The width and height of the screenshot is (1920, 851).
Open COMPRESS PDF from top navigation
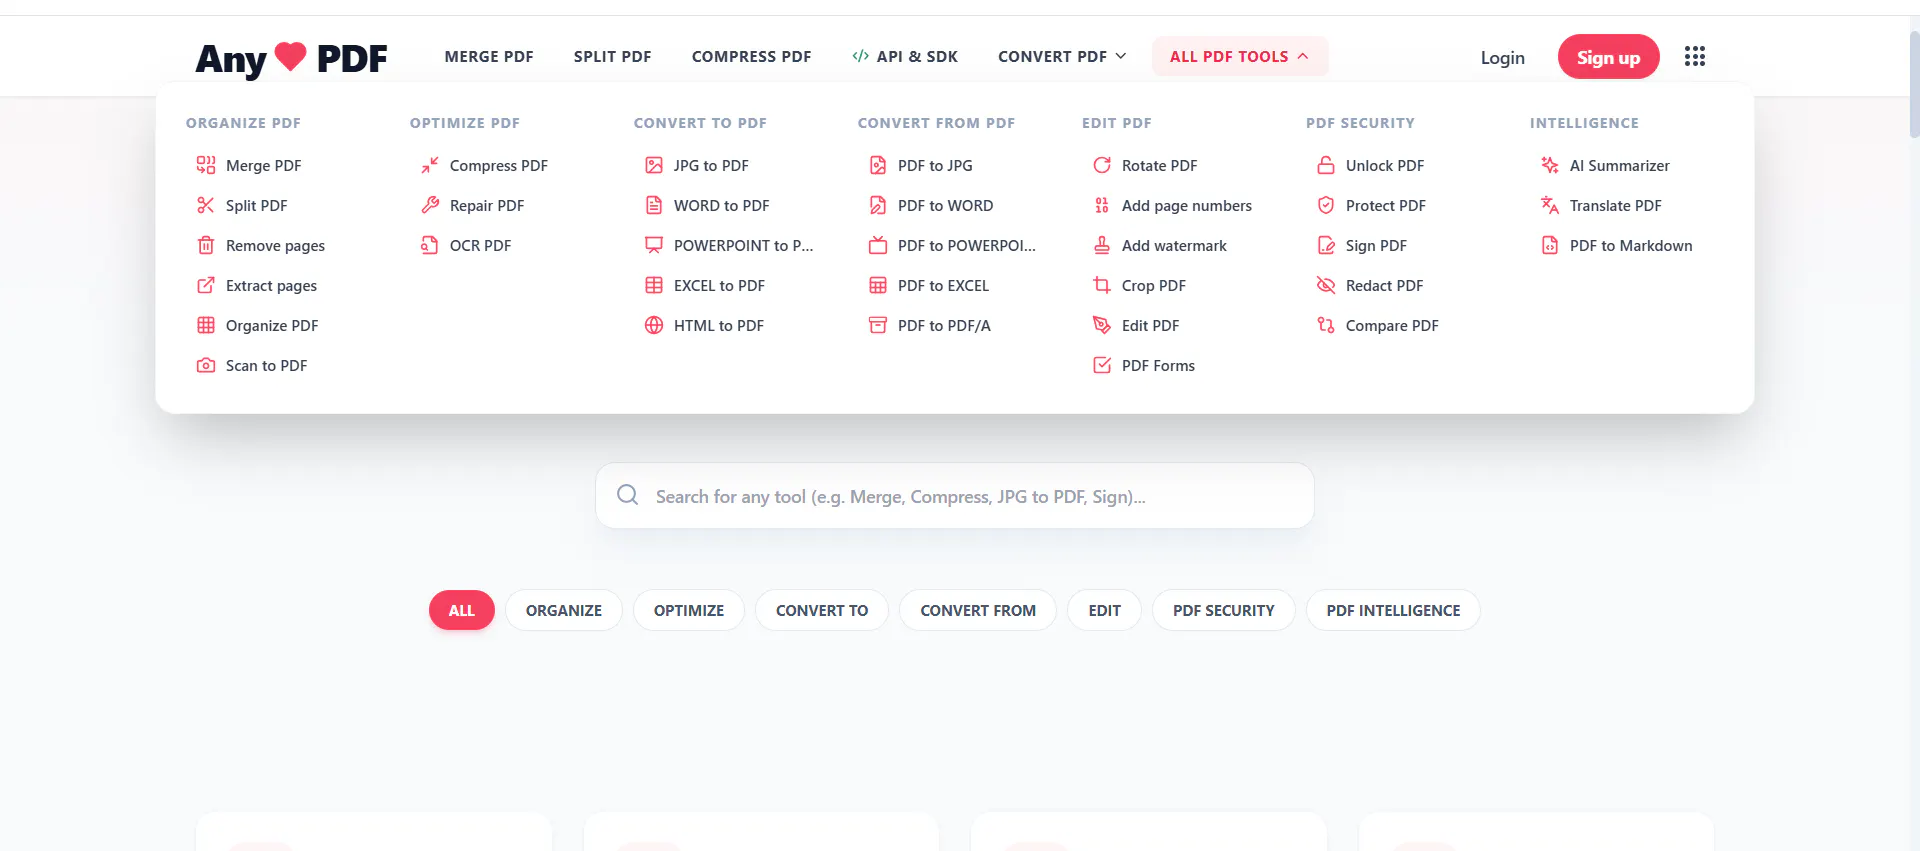pyautogui.click(x=751, y=56)
